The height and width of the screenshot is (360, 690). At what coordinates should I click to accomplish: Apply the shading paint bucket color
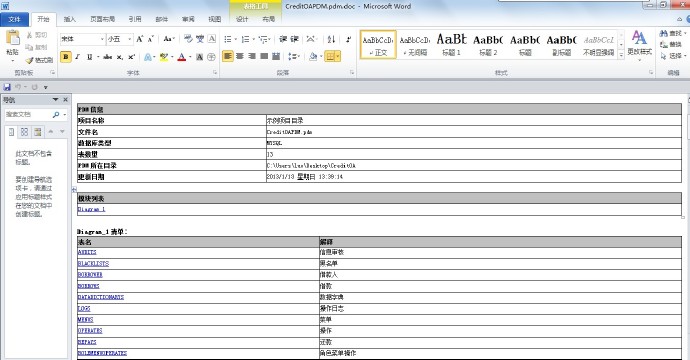(313, 56)
